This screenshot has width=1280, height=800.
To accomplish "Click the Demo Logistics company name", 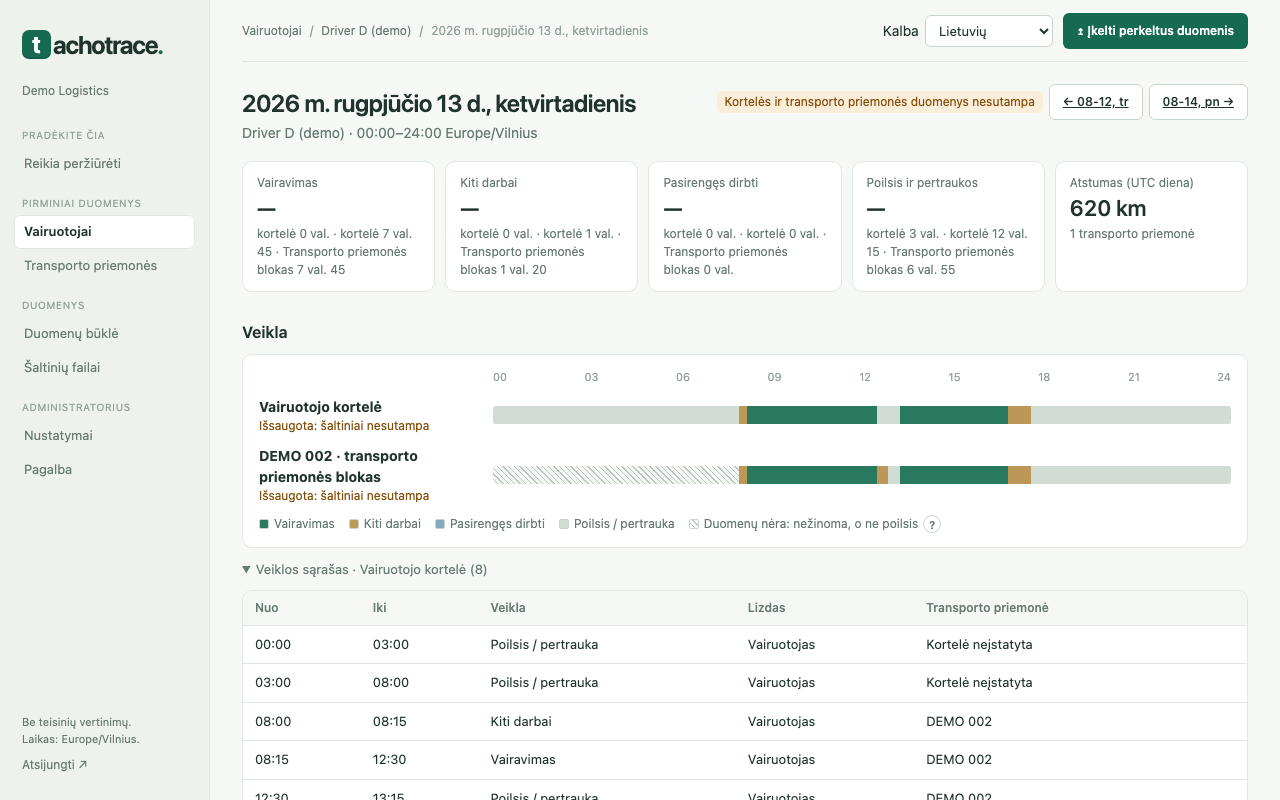I will [65, 91].
